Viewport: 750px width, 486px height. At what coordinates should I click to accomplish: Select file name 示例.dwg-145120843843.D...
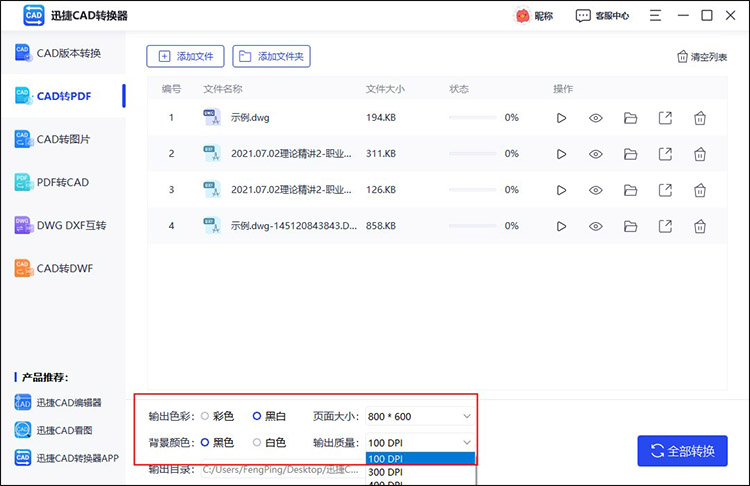pos(294,226)
